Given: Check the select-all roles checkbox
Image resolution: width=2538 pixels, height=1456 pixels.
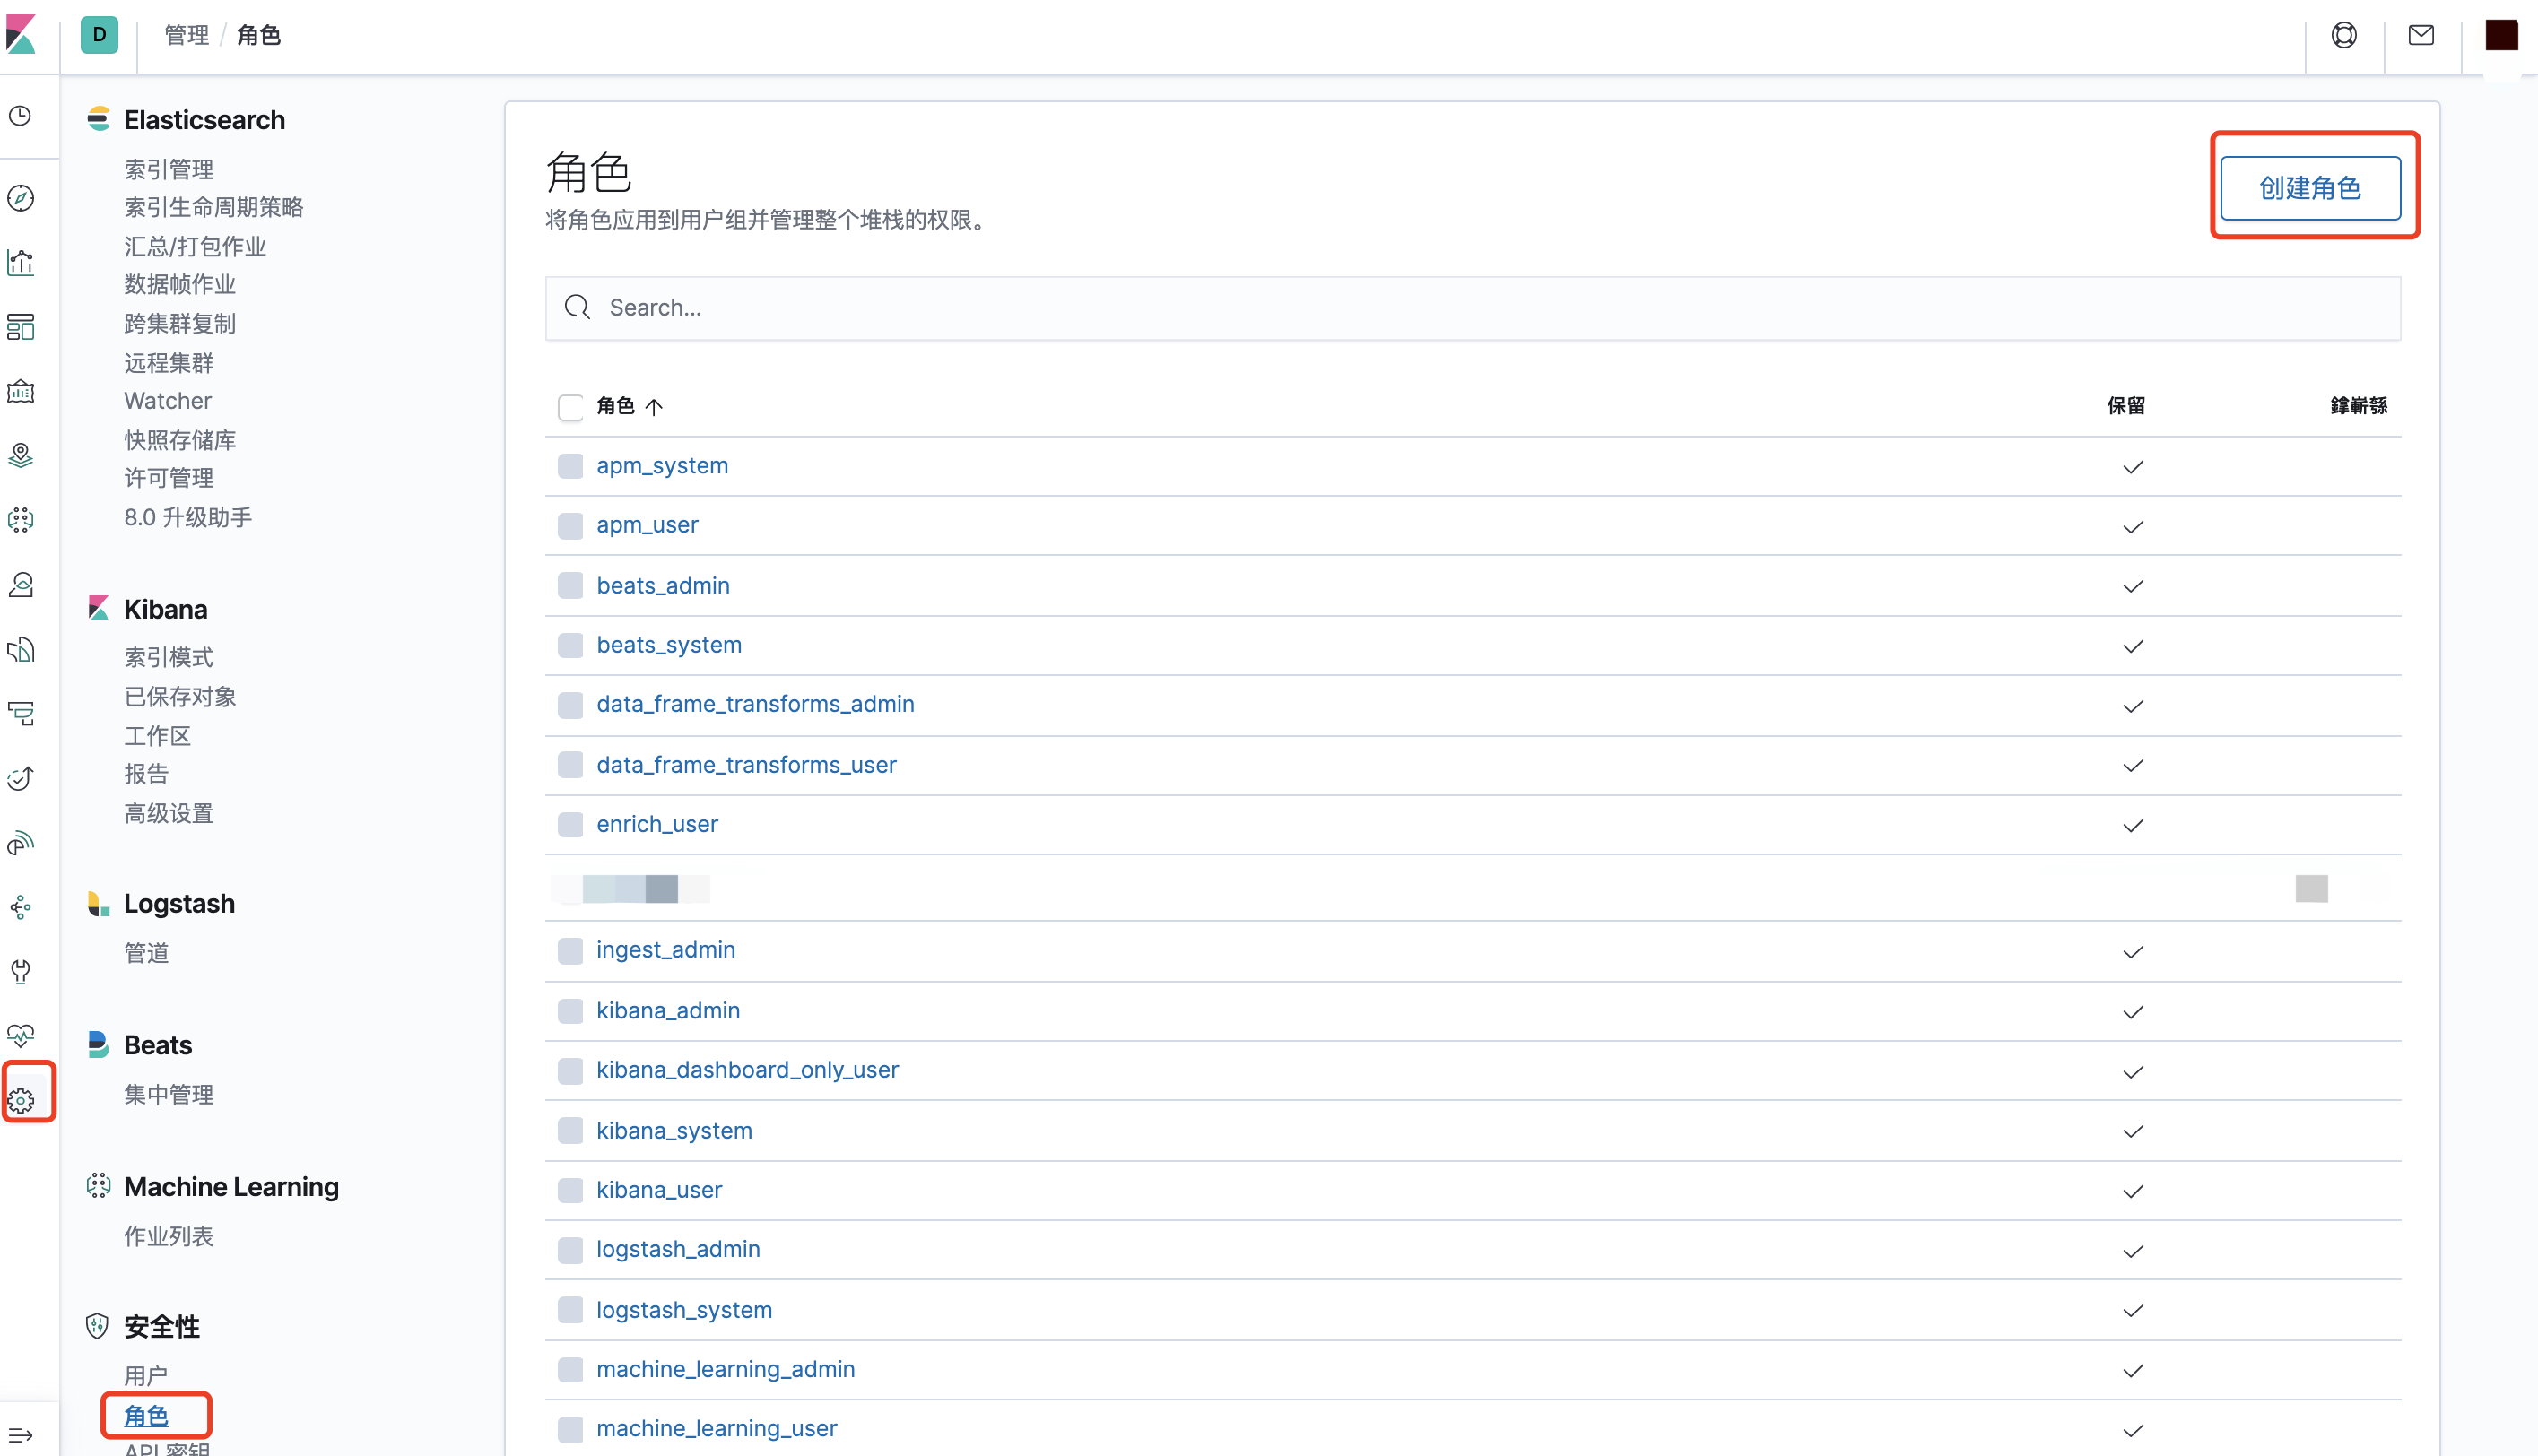Looking at the screenshot, I should point(570,407).
